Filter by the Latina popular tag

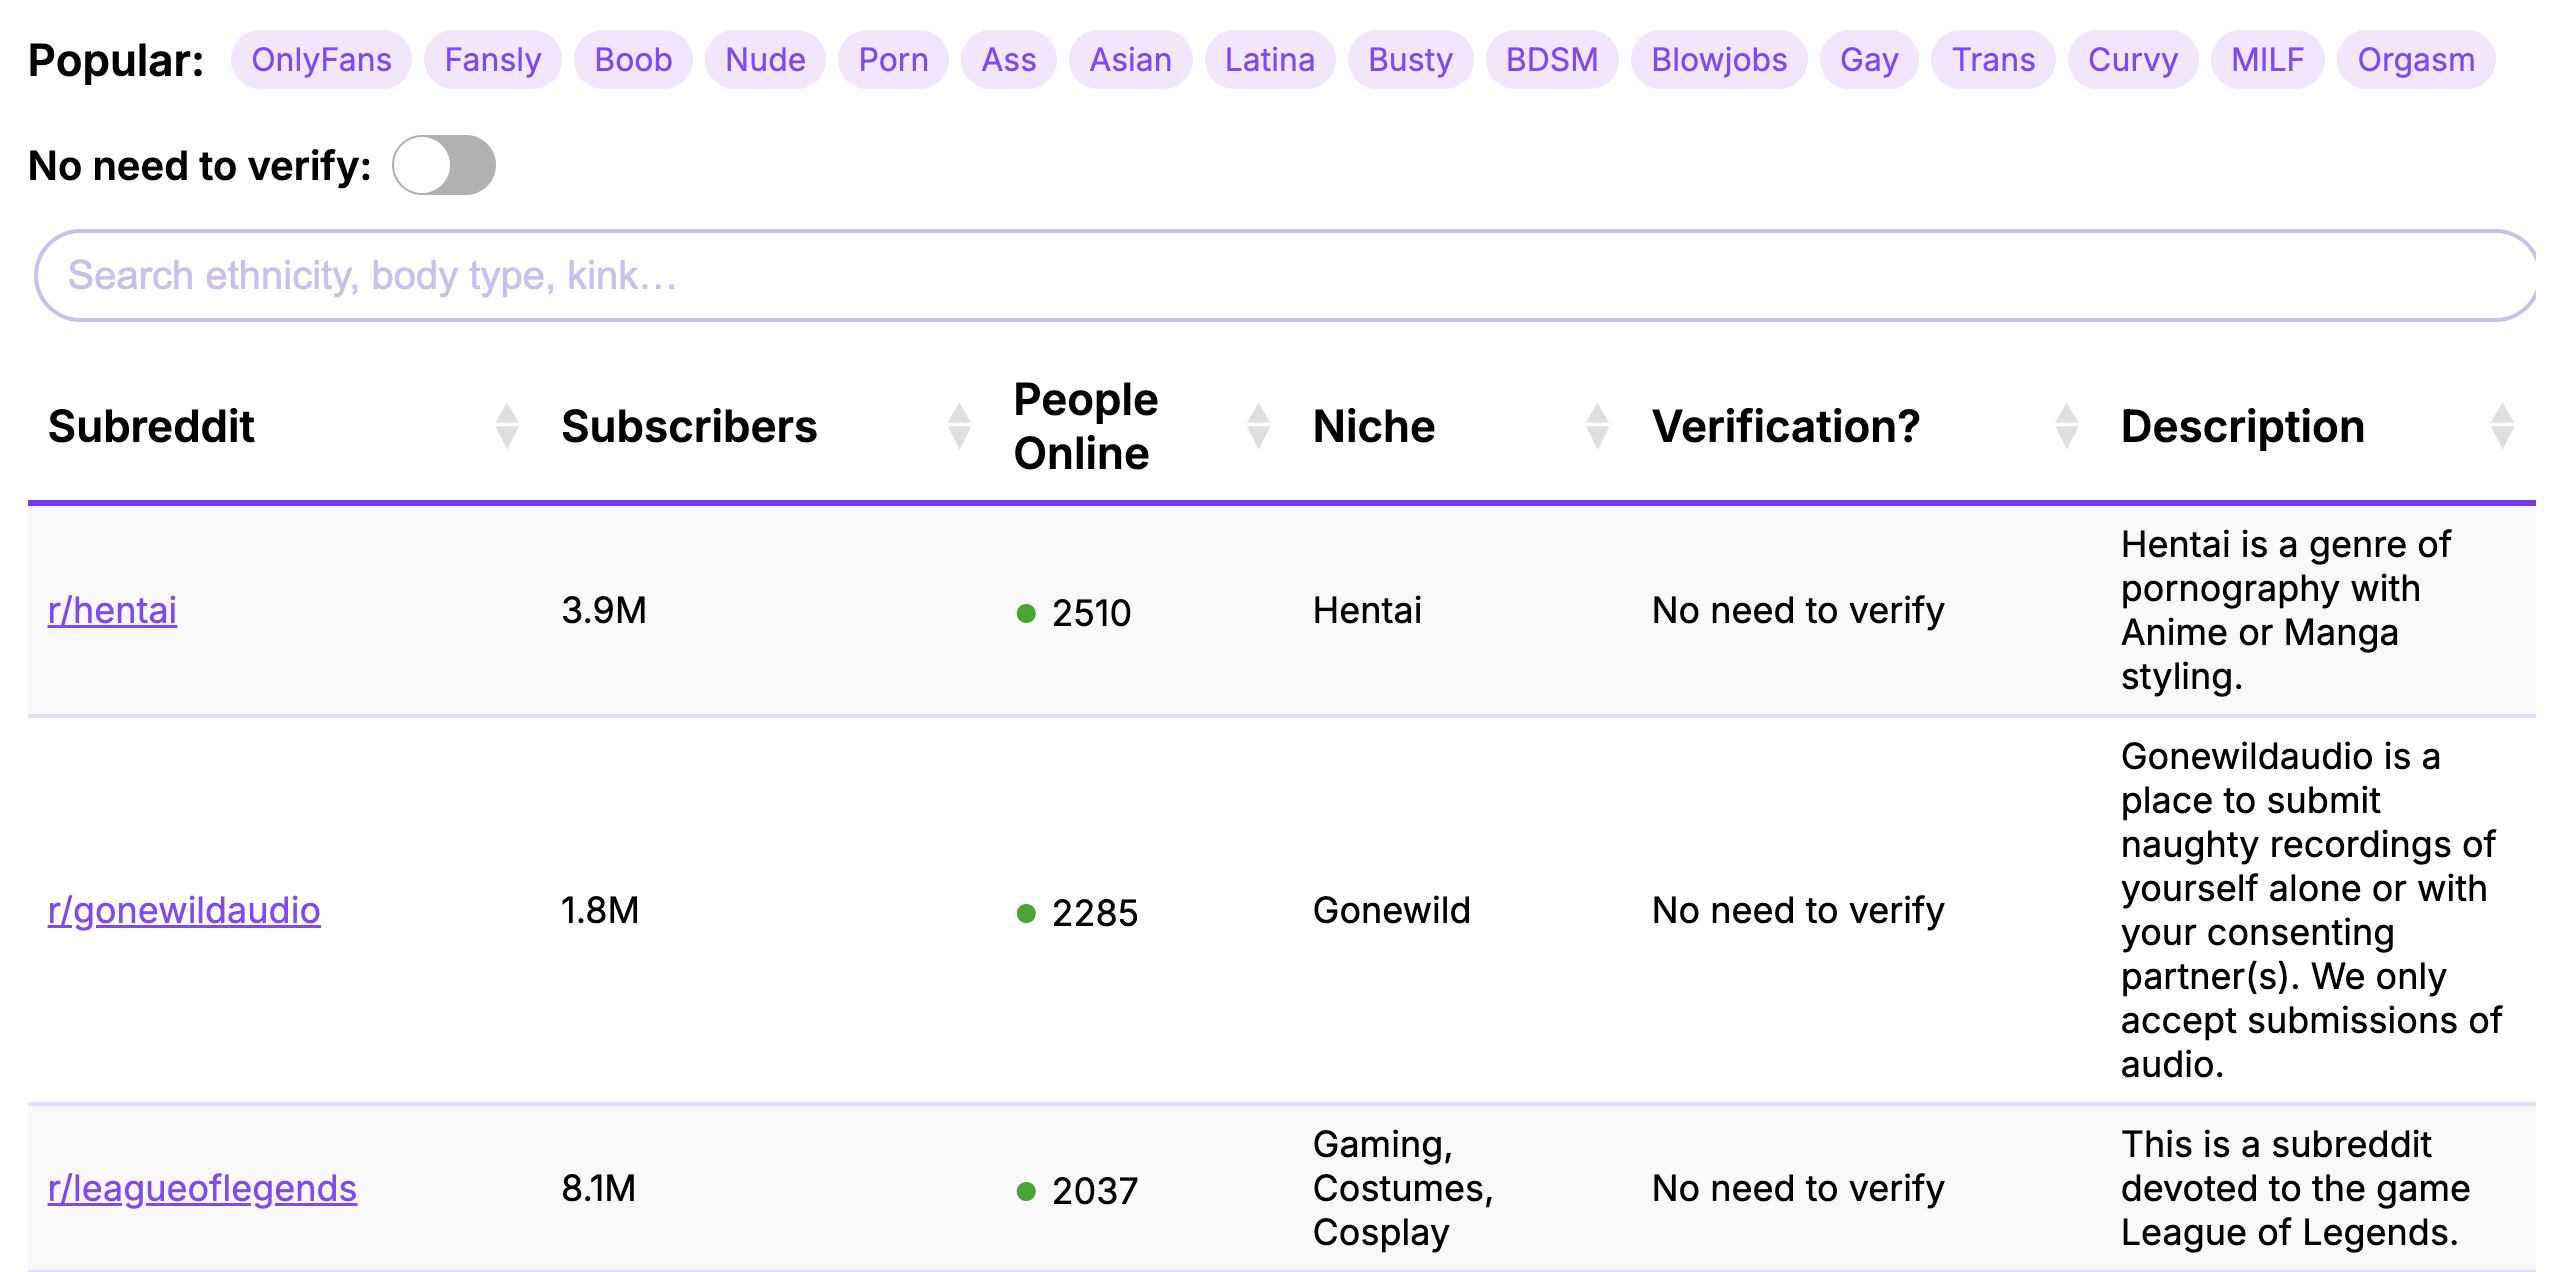click(x=1269, y=60)
